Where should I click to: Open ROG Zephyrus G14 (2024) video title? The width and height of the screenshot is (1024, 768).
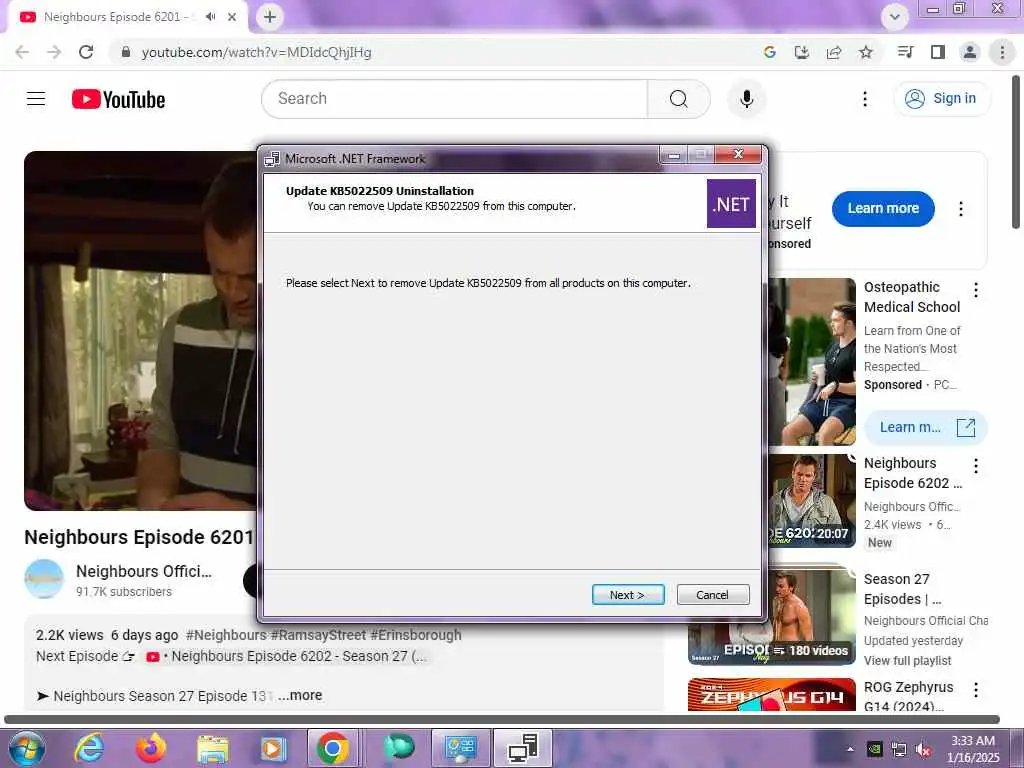click(x=908, y=696)
